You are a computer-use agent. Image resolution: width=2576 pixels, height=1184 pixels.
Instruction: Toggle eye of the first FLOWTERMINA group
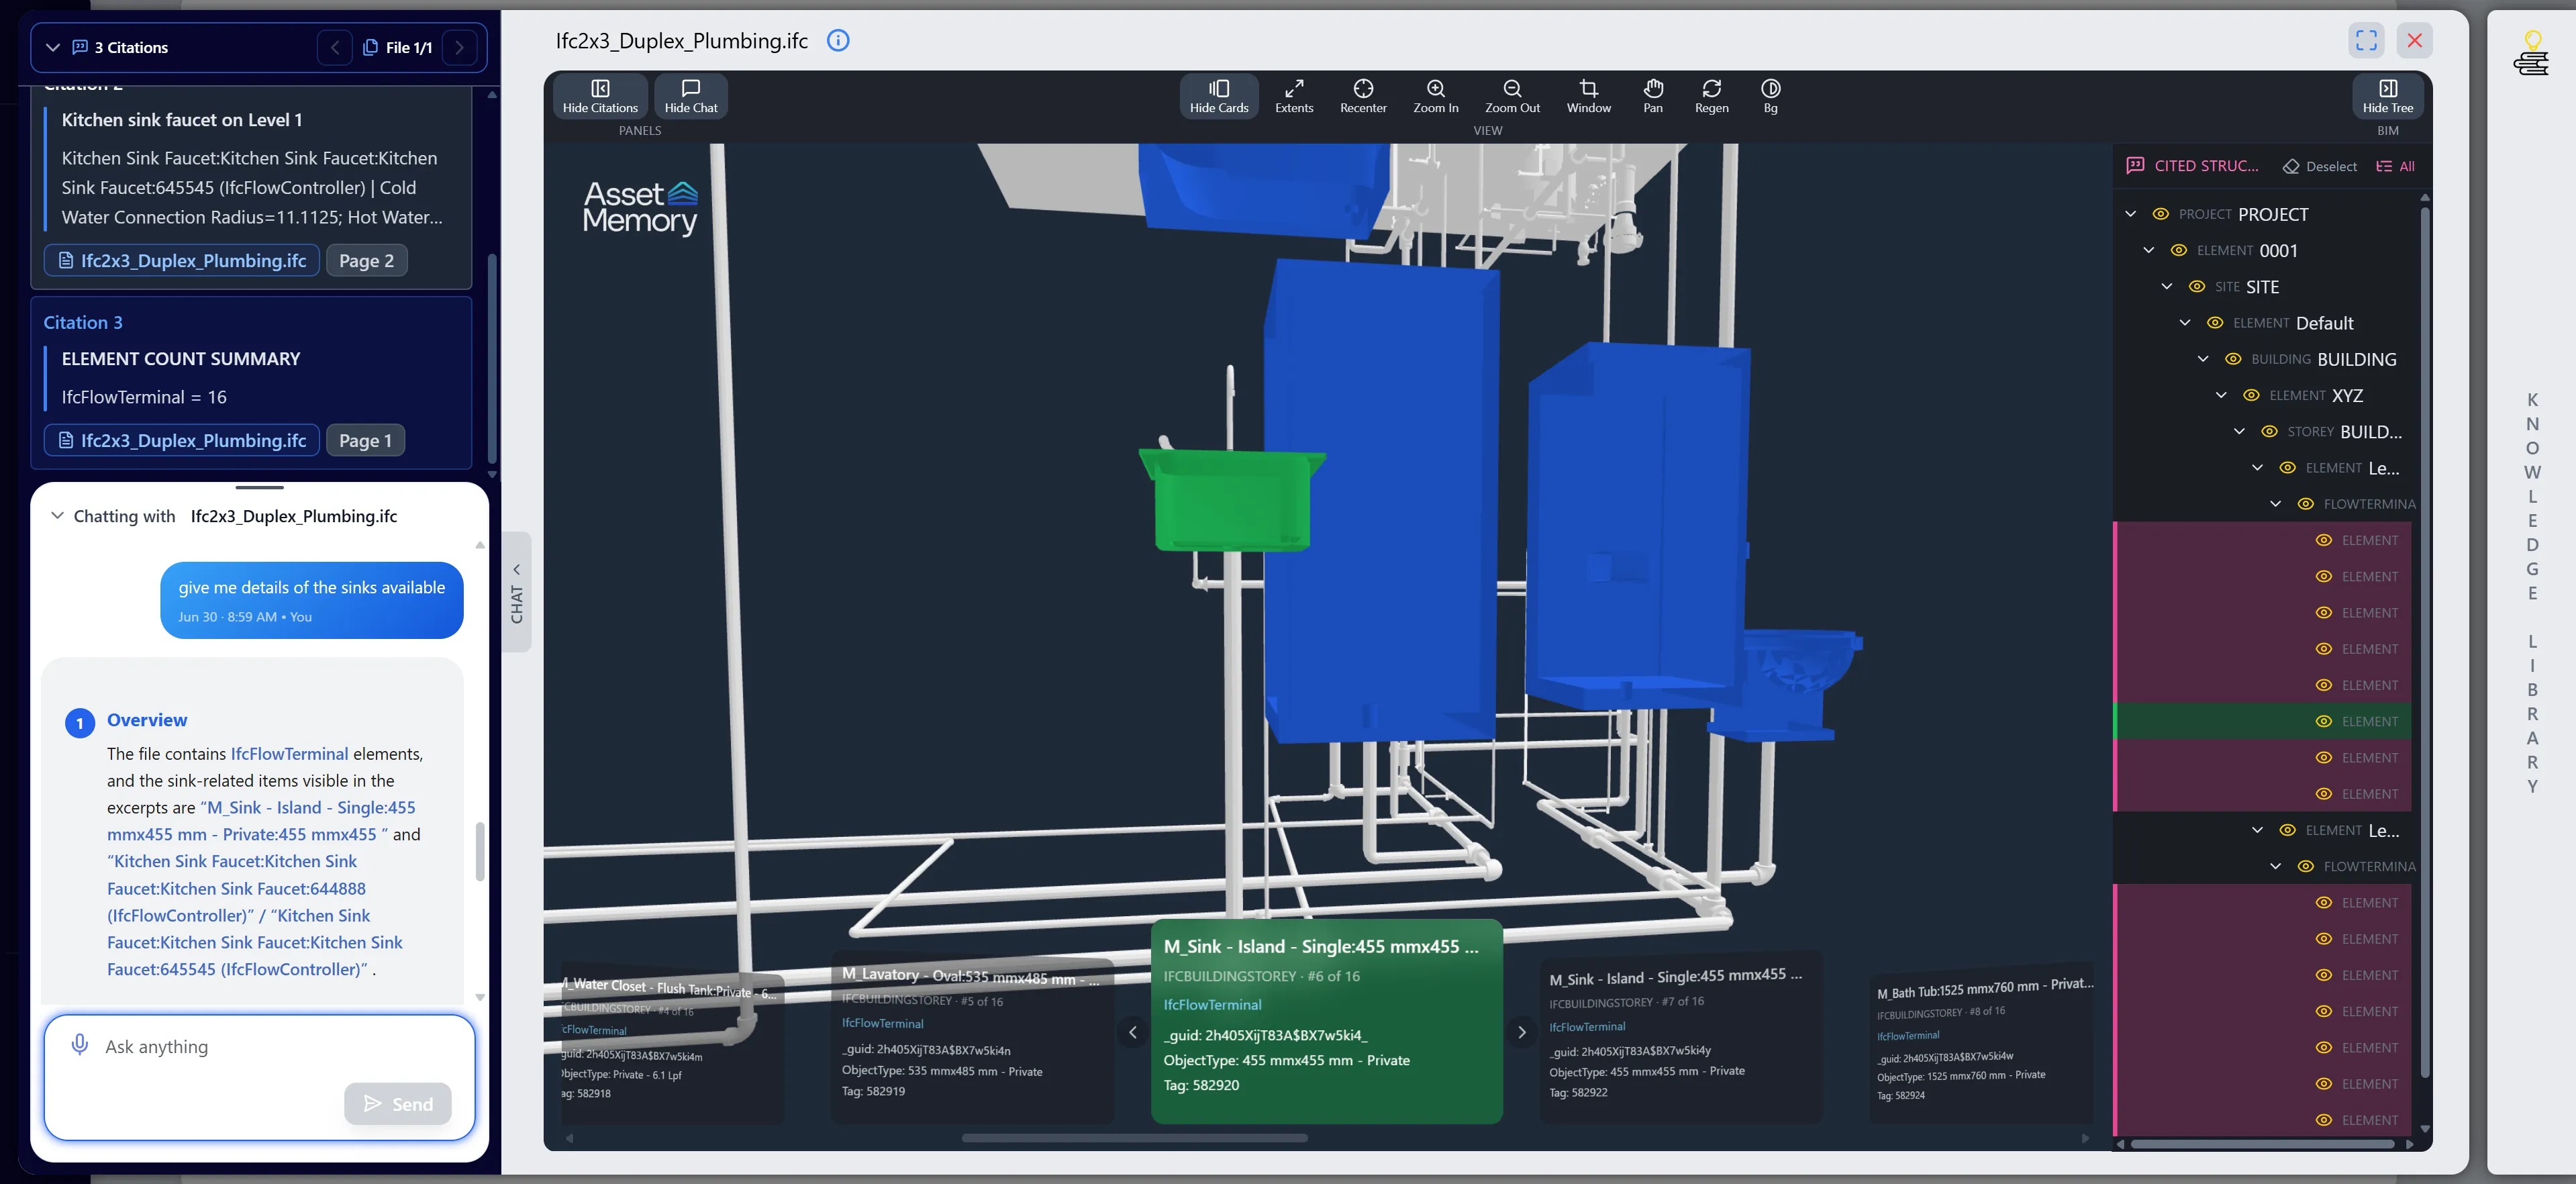[x=2305, y=504]
